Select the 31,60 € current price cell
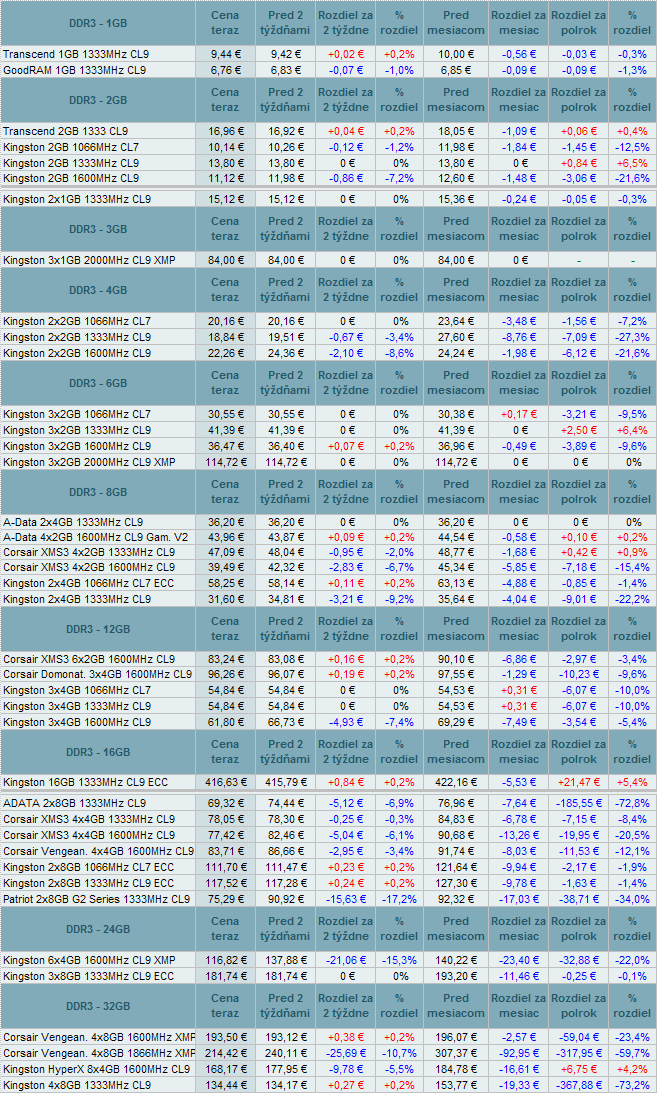The height and width of the screenshot is (1093, 657). coord(225,599)
